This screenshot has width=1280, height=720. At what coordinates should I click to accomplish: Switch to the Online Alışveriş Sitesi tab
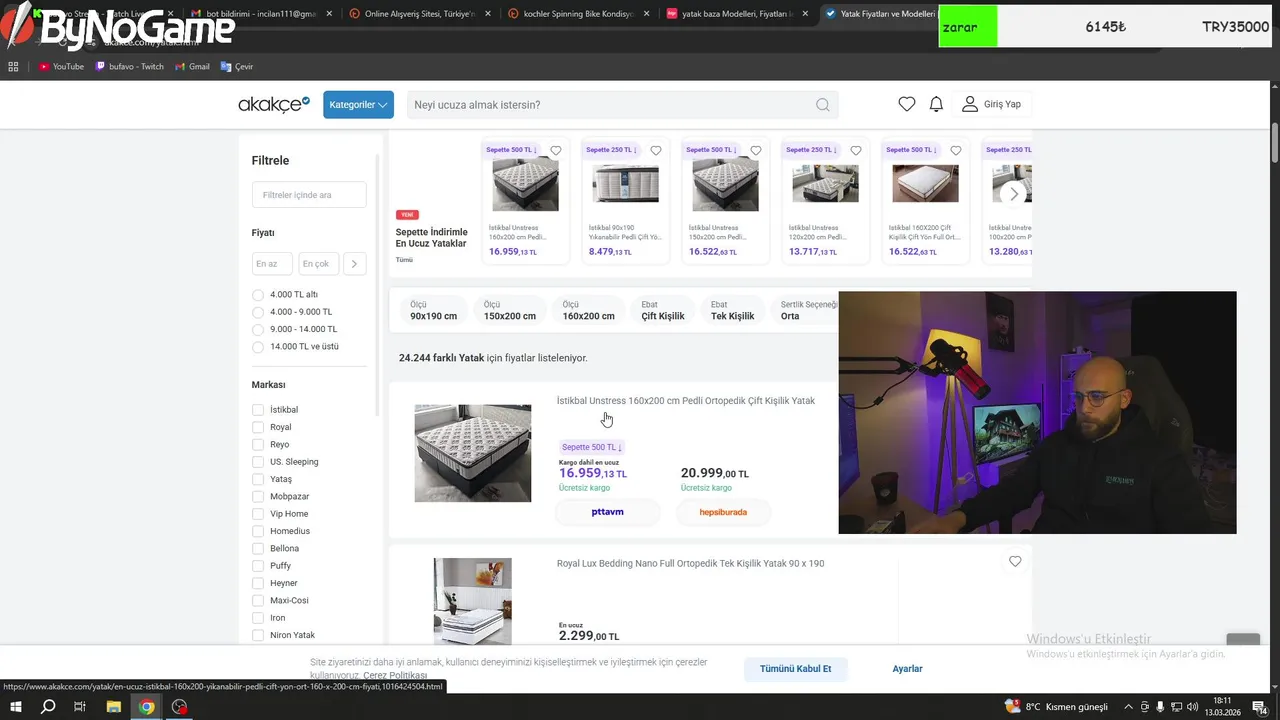420,14
